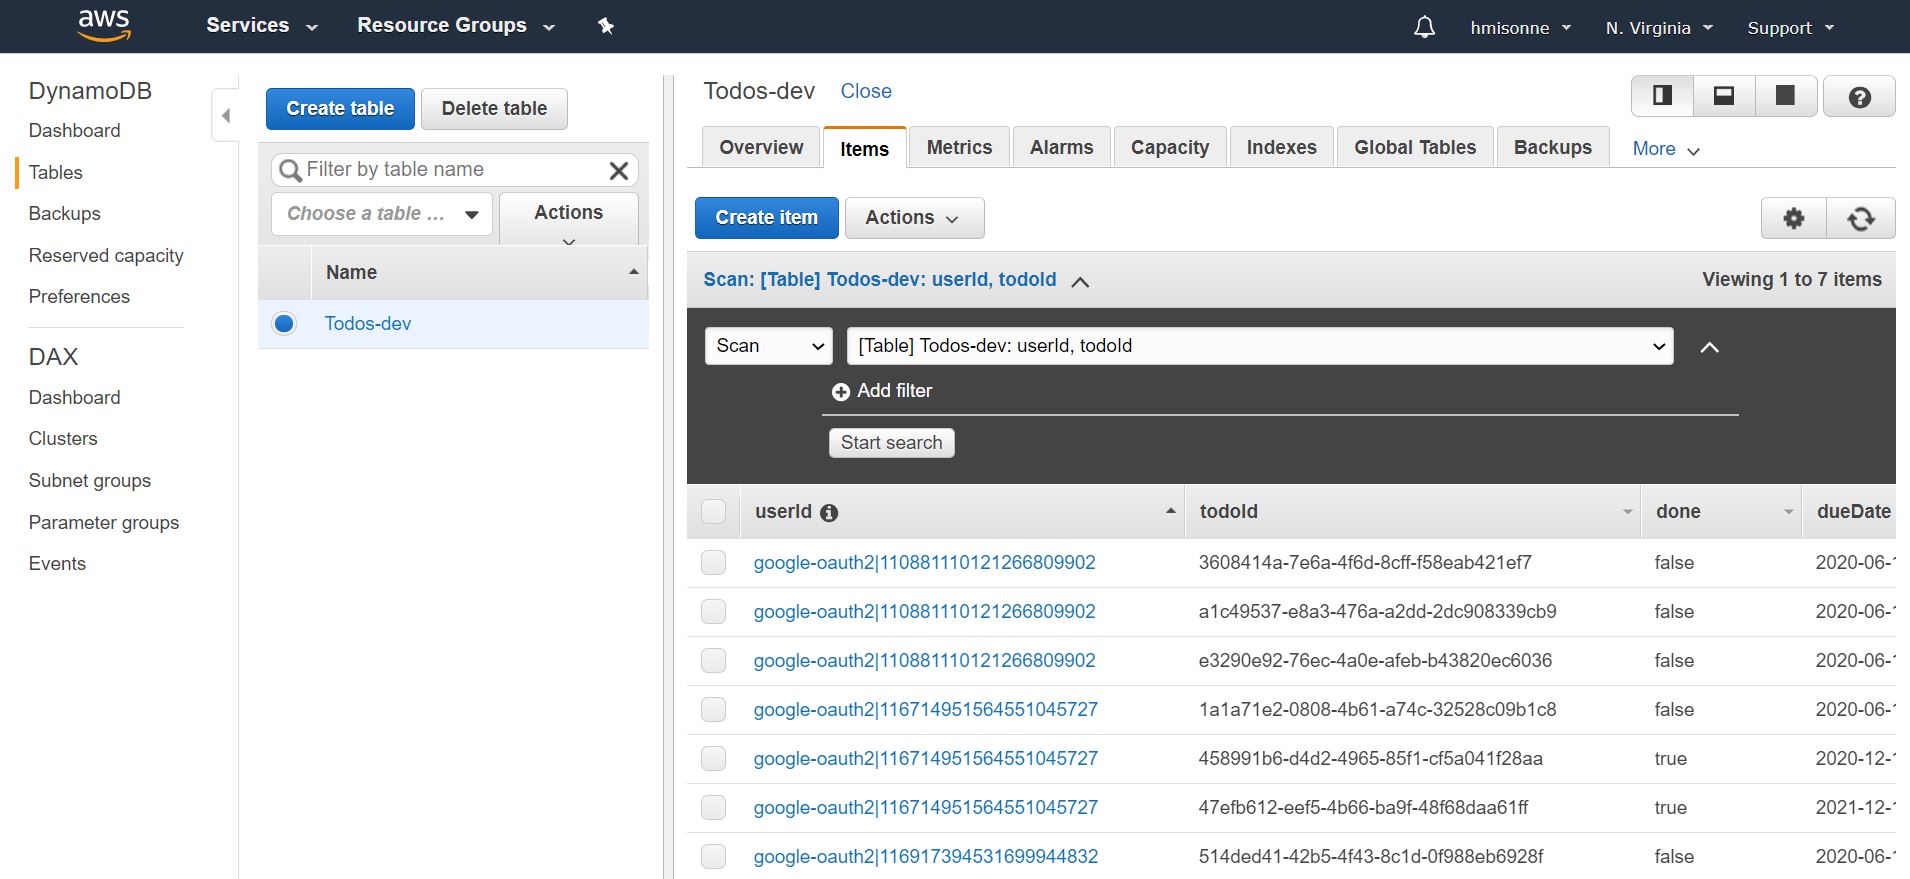The height and width of the screenshot is (879, 1910).
Task: Click the Start search button
Action: pyautogui.click(x=891, y=443)
